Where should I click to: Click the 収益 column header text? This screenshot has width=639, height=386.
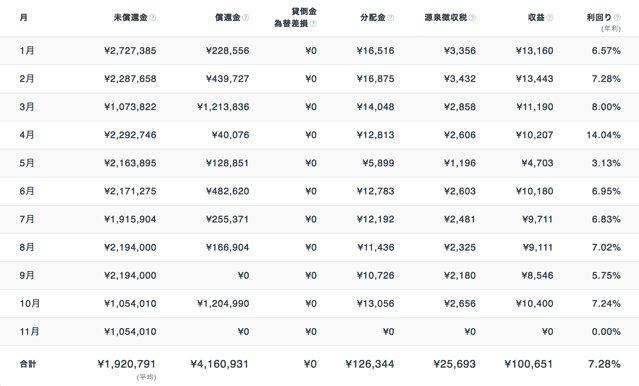(536, 18)
